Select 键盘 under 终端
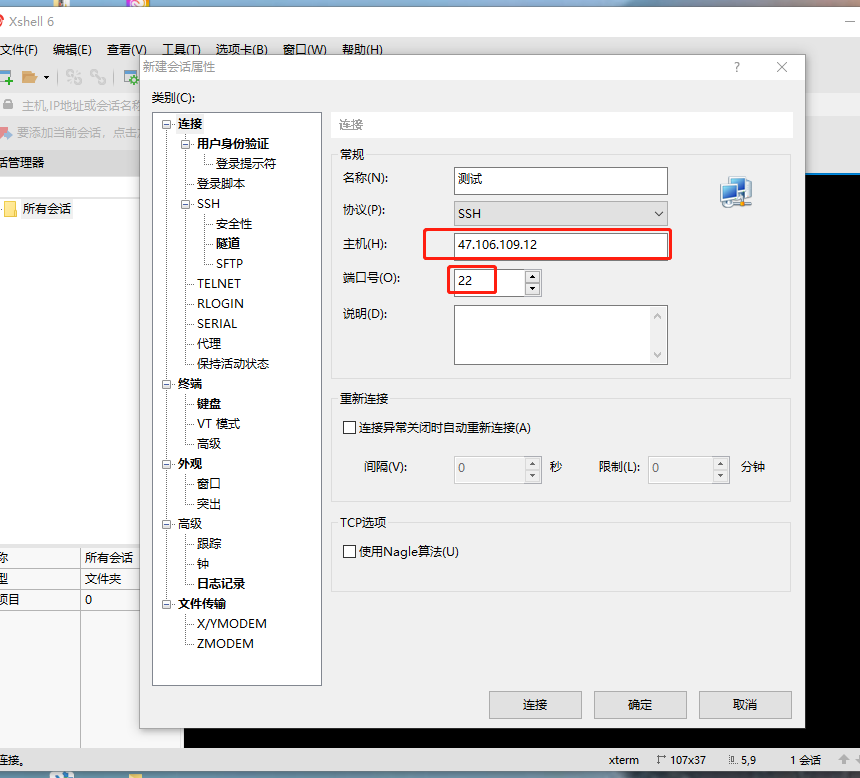The height and width of the screenshot is (778, 860). [209, 404]
